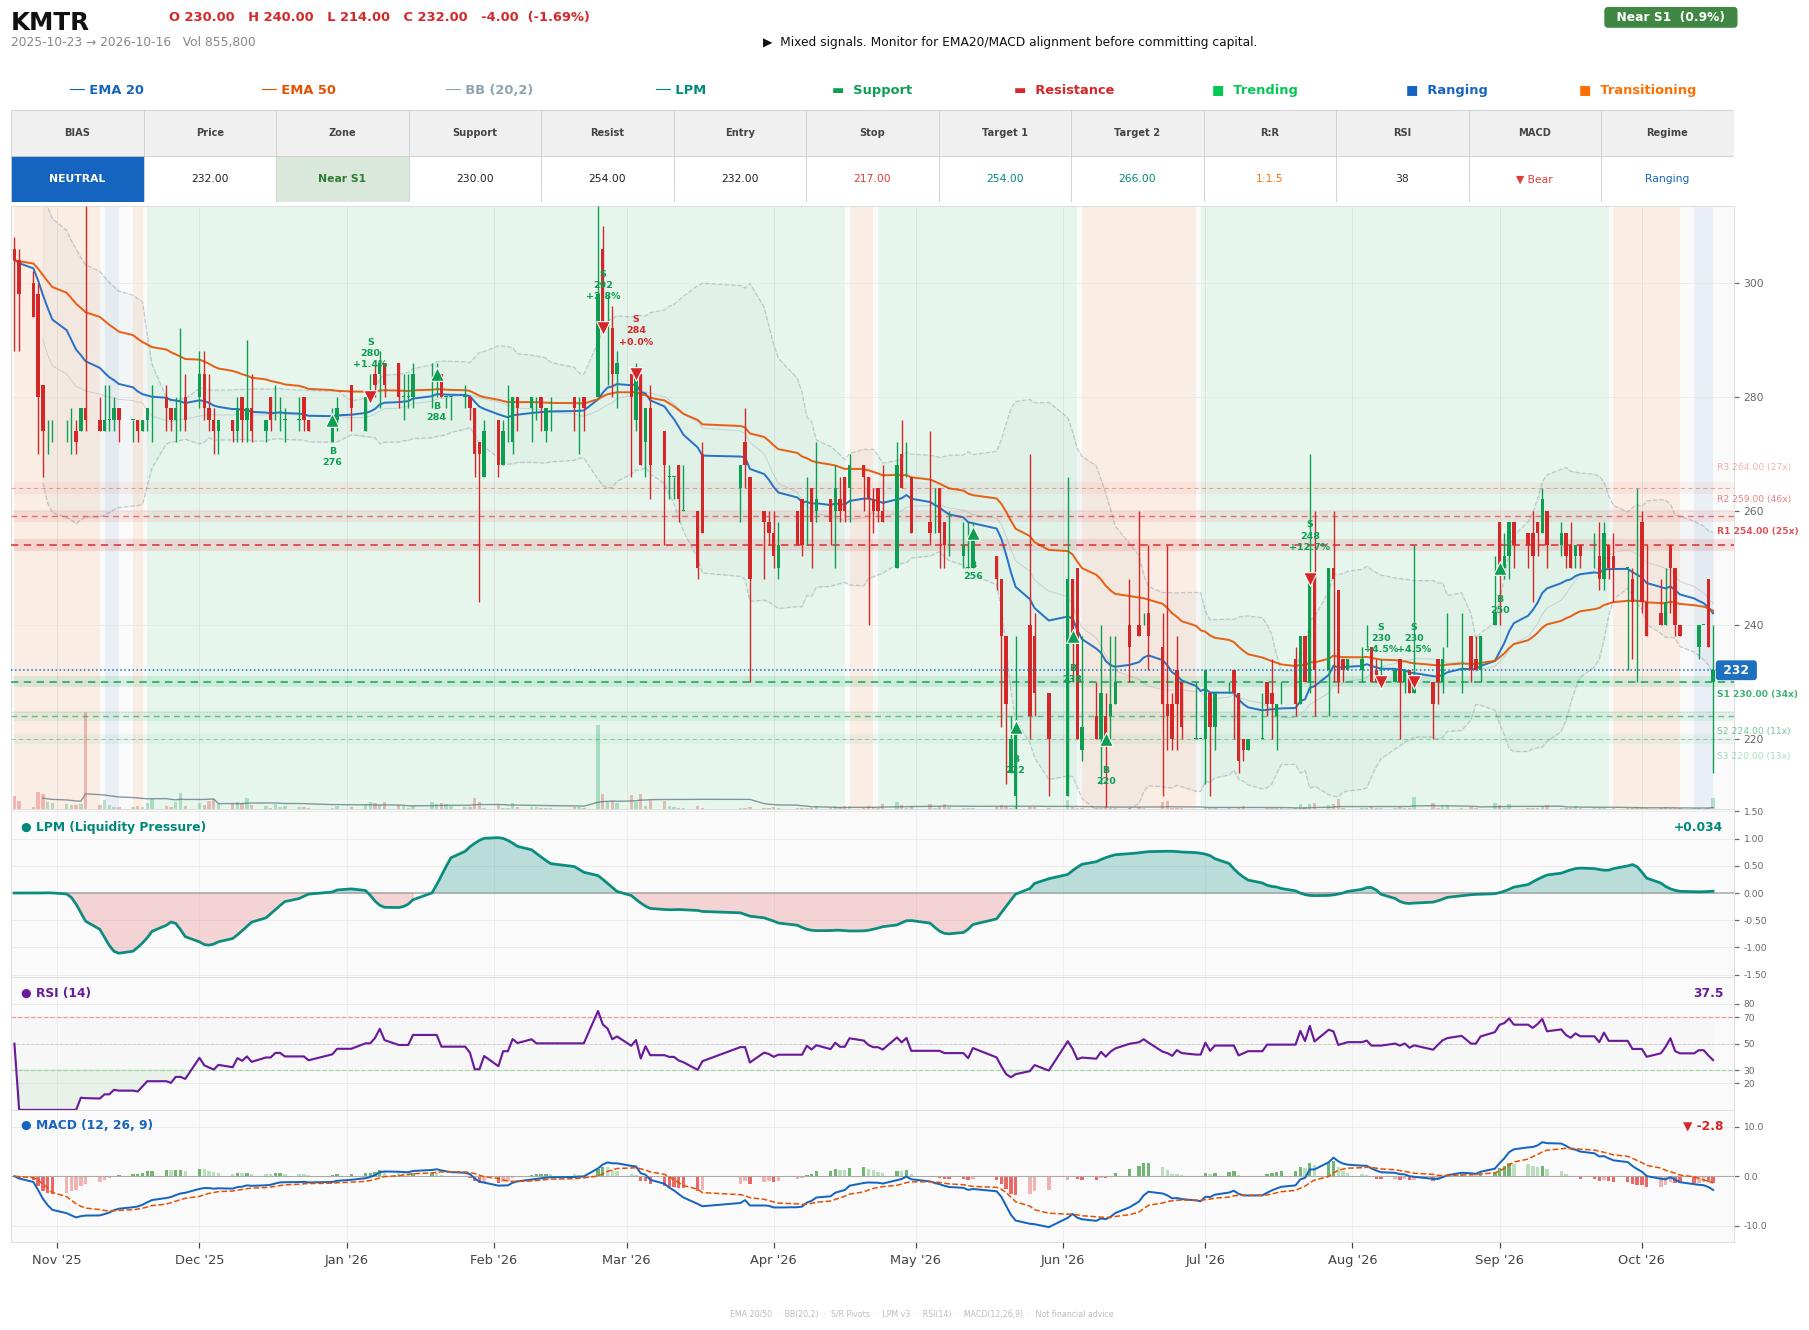Click the Trending regime legend swatch
1809x1330 pixels.
tap(1218, 90)
